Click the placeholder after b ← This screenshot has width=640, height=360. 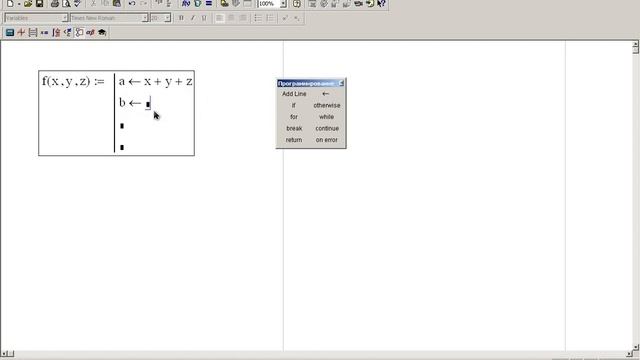coord(148,104)
